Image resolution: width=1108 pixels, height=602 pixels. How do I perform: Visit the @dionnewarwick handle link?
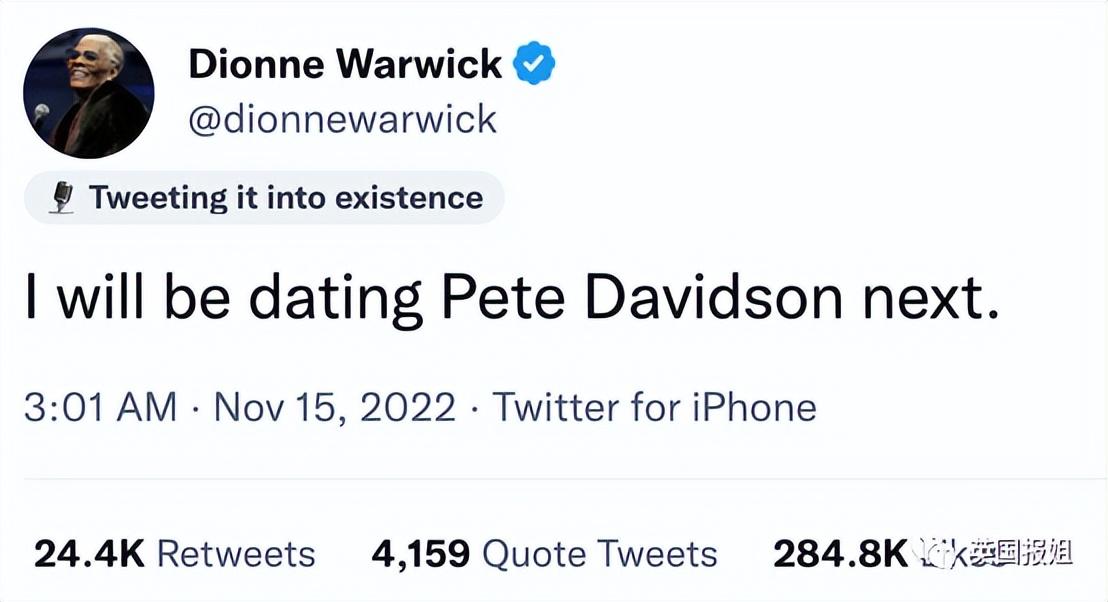pos(343,119)
